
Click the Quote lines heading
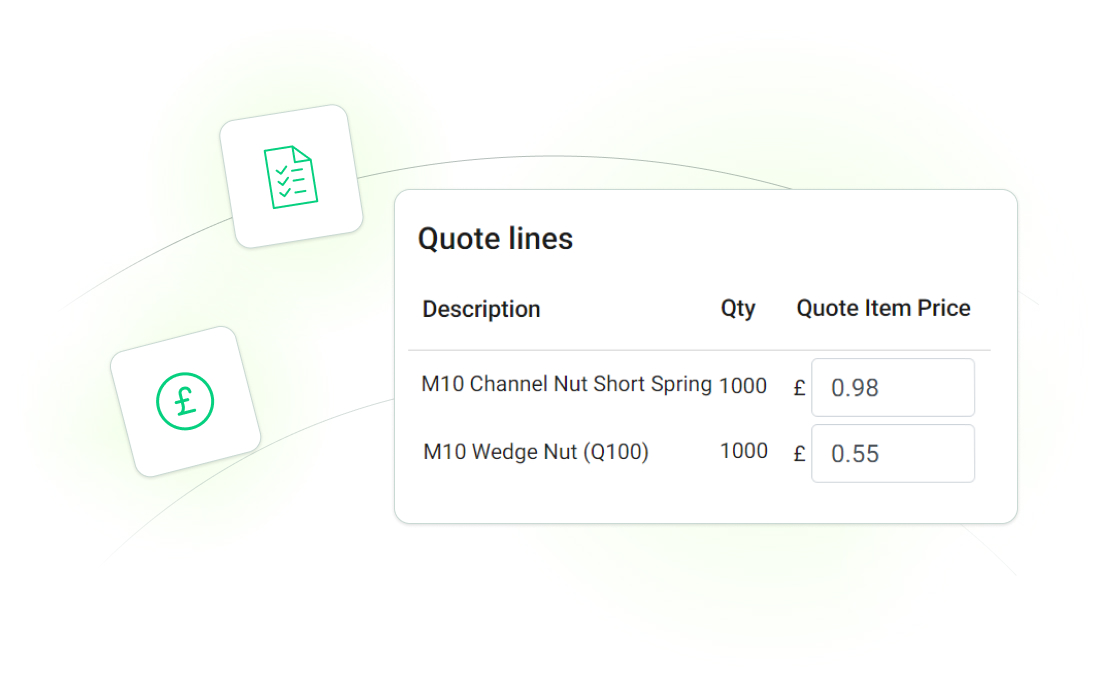click(496, 239)
